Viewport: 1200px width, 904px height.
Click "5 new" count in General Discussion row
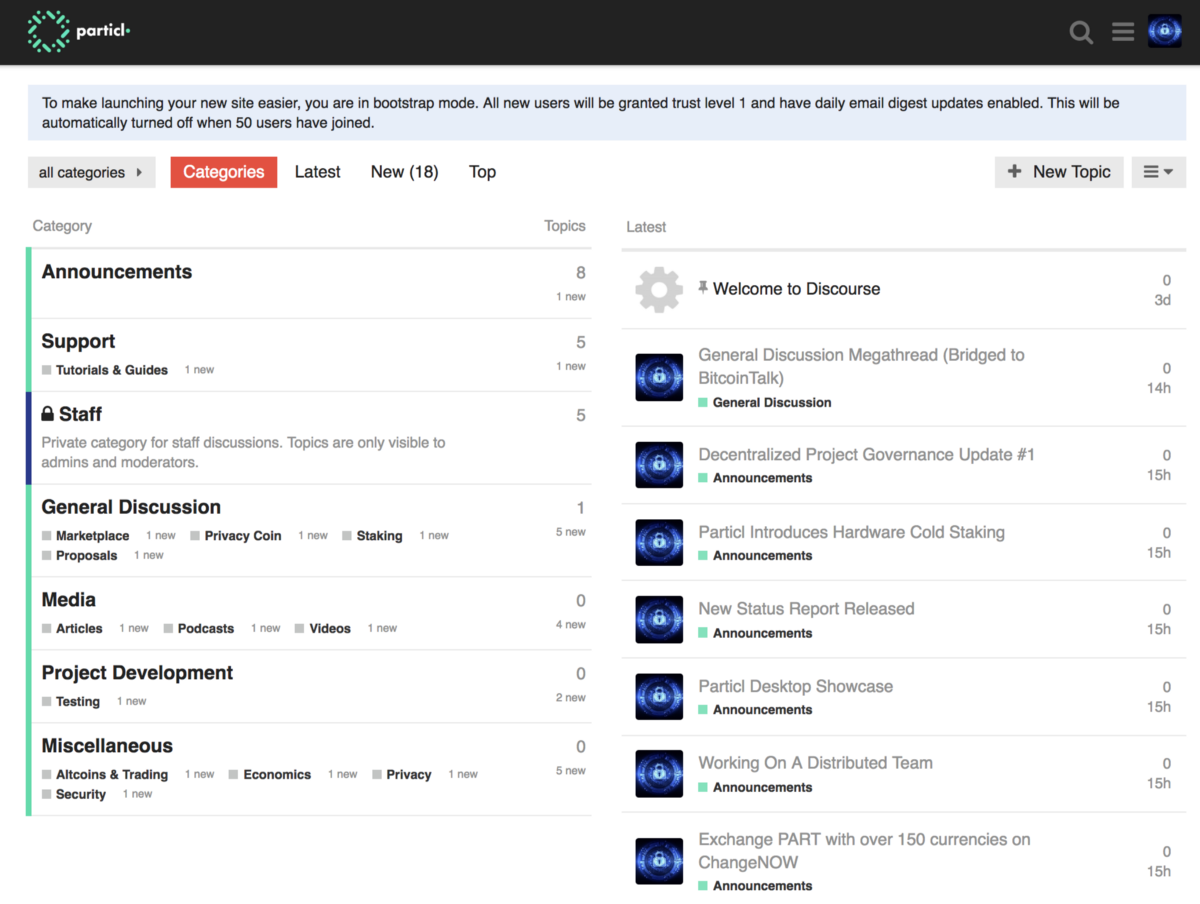point(571,532)
